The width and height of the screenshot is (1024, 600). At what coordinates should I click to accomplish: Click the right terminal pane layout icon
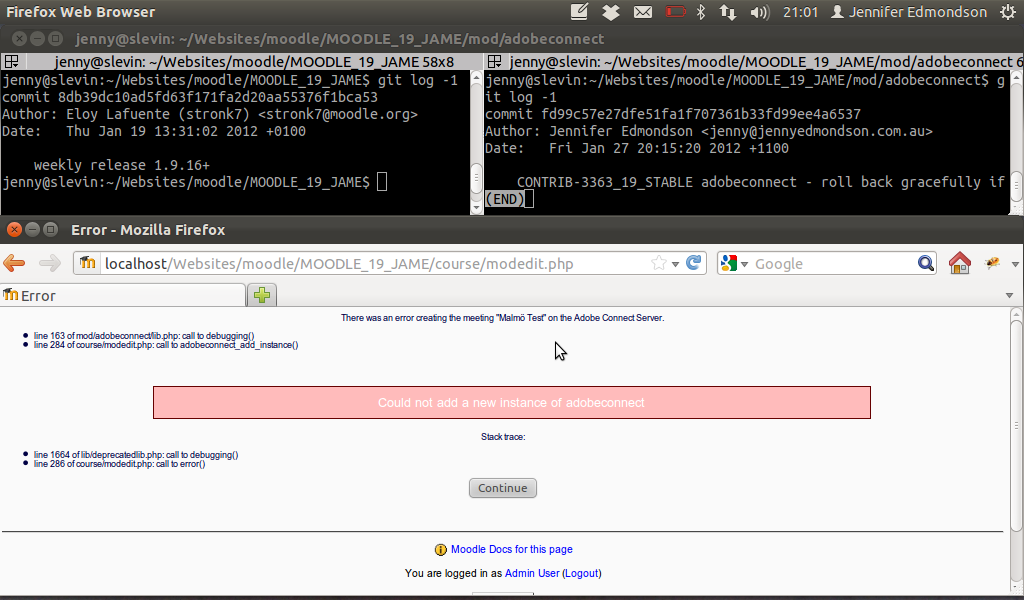point(494,61)
